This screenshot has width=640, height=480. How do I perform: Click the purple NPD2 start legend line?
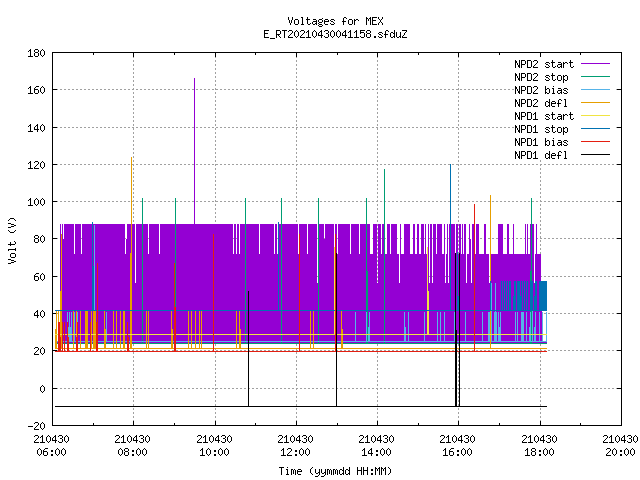click(595, 64)
